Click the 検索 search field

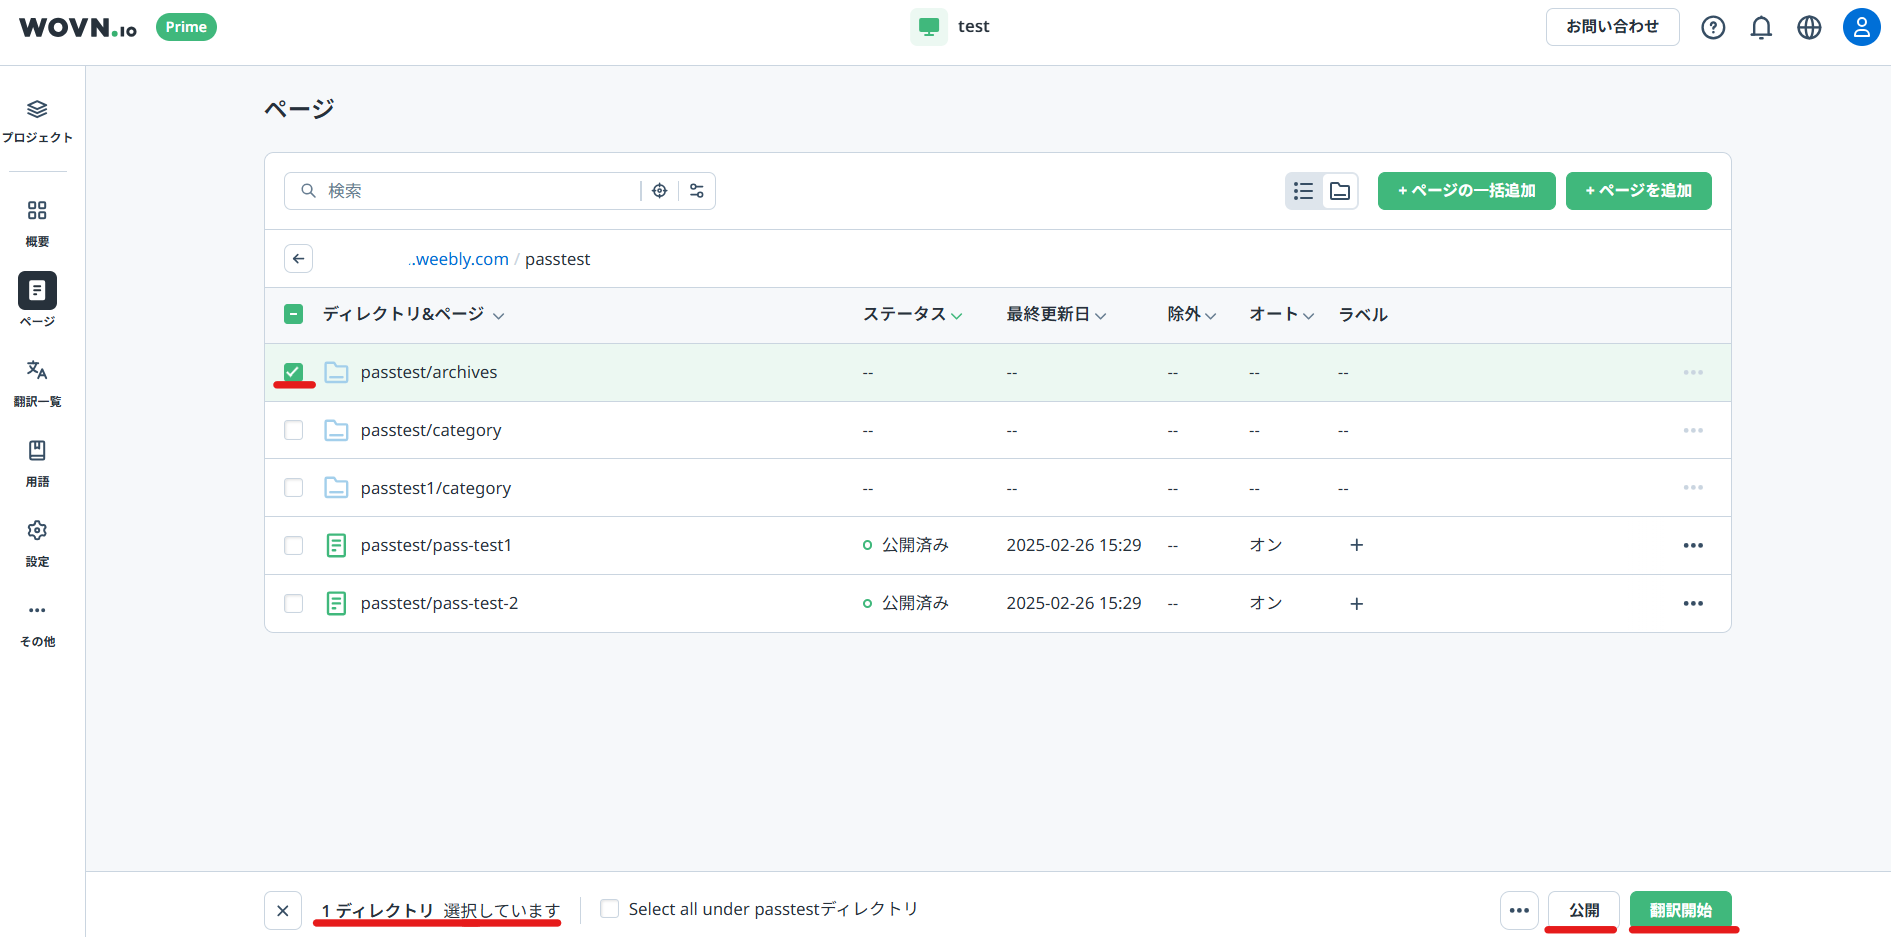coord(480,191)
